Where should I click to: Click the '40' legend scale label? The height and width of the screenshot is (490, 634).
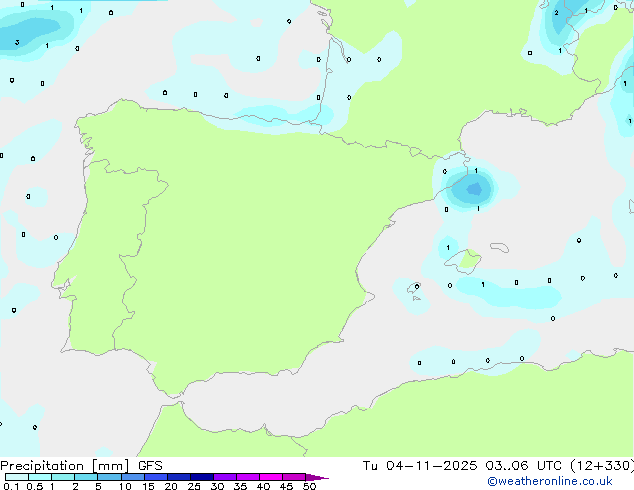pyautogui.click(x=263, y=486)
